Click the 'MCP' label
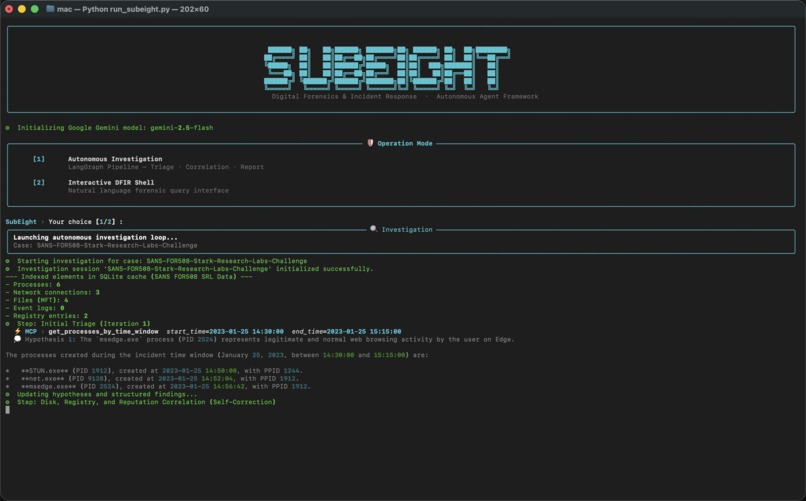Screen dimensions: 806x501 pyautogui.click(x=31, y=331)
